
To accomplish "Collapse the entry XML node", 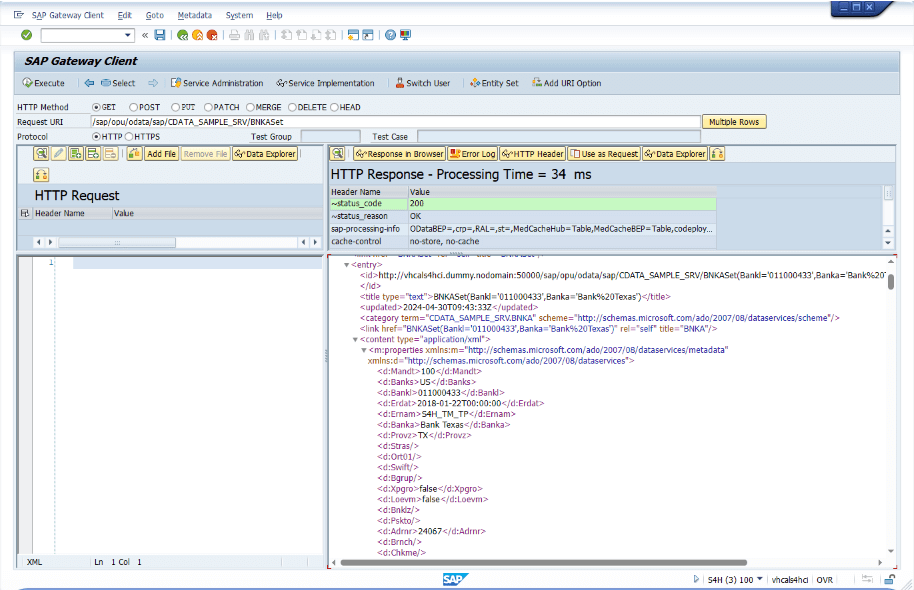I will pos(346,265).
